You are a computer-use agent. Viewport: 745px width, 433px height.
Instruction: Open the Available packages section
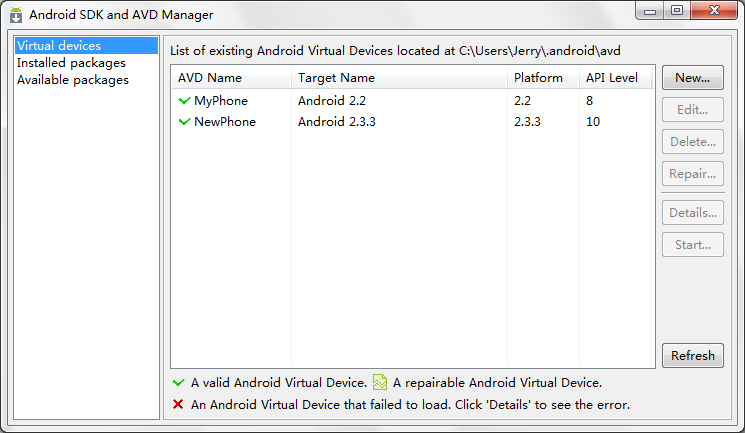[72, 80]
